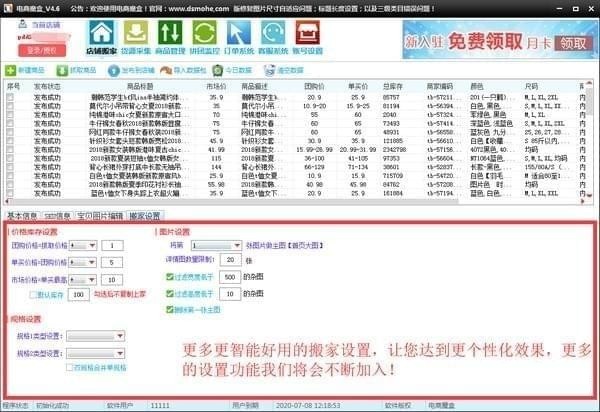Click the width filter field showing 500
Screen dimensions: 600x412
click(230, 277)
